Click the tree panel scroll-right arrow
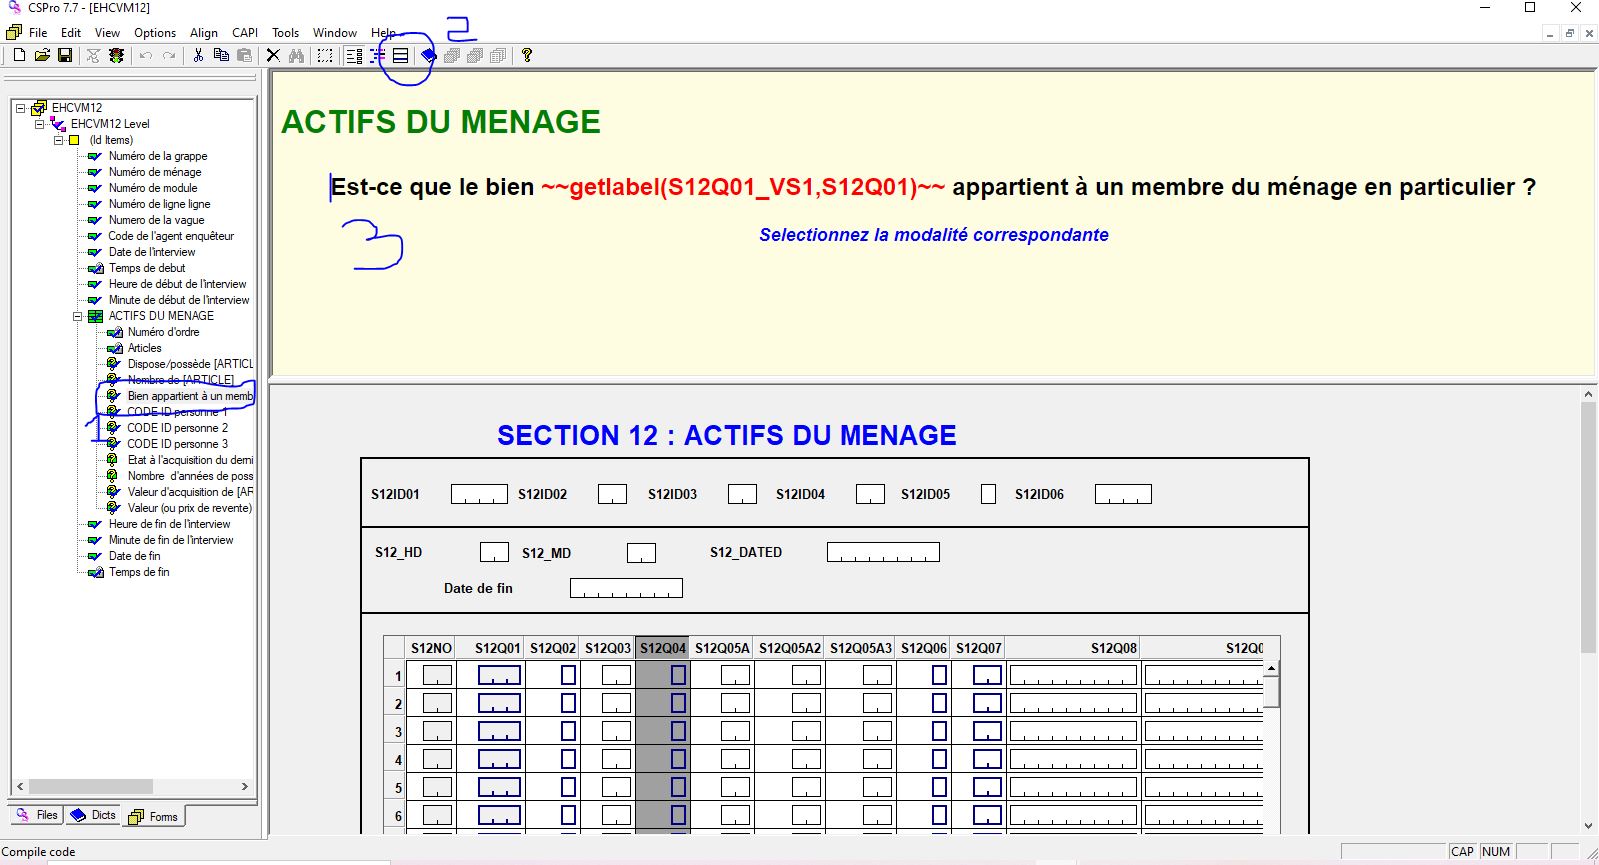This screenshot has width=1599, height=865. pos(245,787)
